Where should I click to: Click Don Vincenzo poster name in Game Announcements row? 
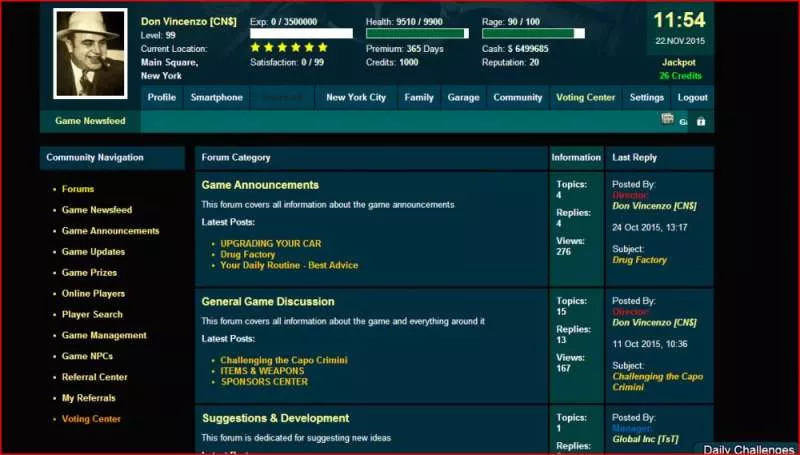655,206
